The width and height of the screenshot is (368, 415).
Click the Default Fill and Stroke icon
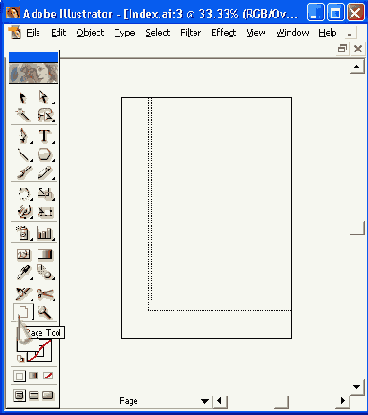tap(21, 358)
